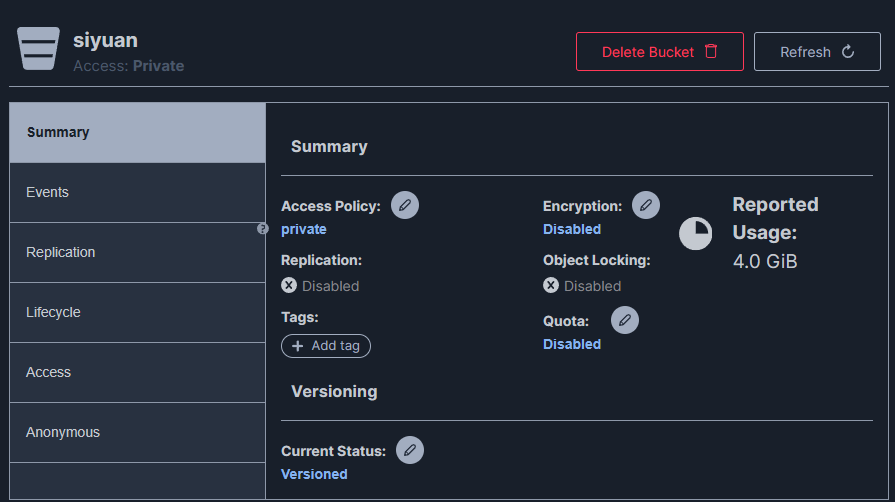Open the Replication tab
Viewport: 895px width, 502px height.
tap(137, 252)
